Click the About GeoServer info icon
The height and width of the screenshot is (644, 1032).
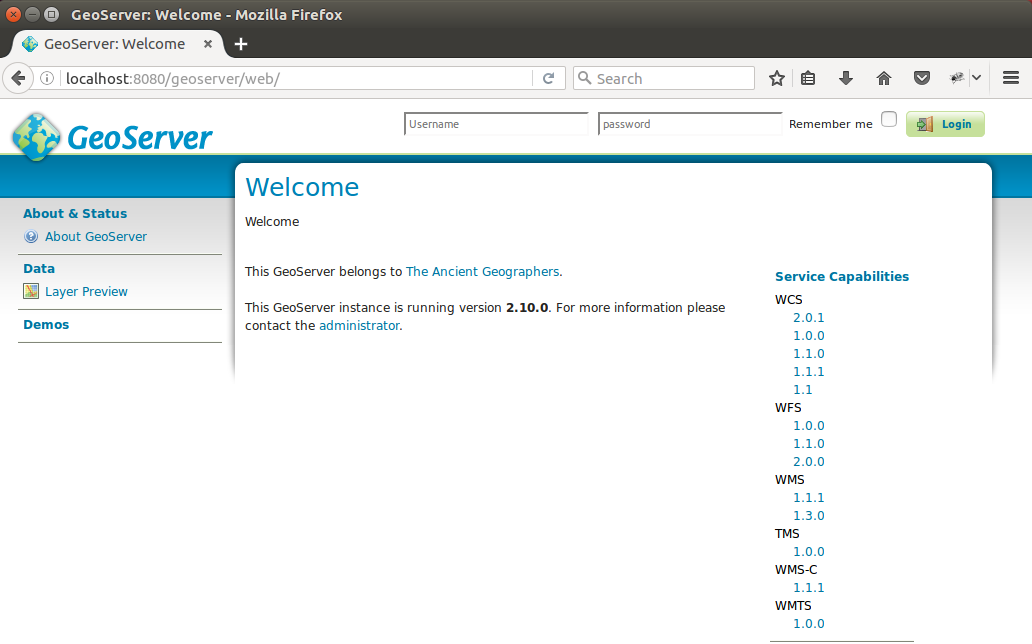click(x=31, y=237)
